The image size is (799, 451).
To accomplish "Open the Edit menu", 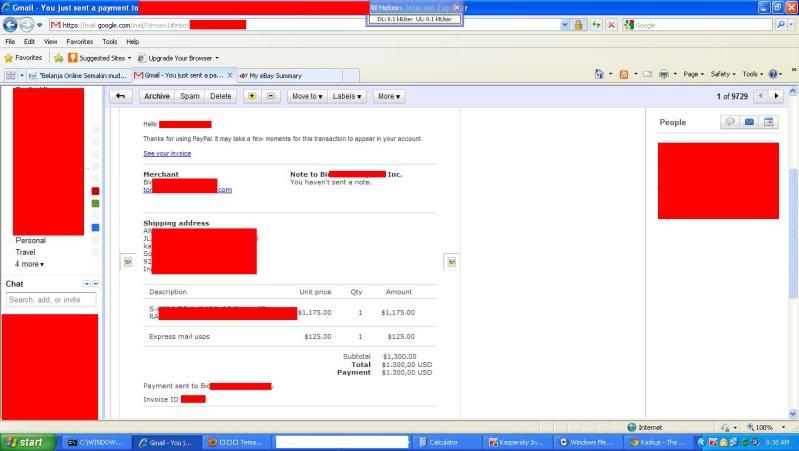I will [x=30, y=41].
